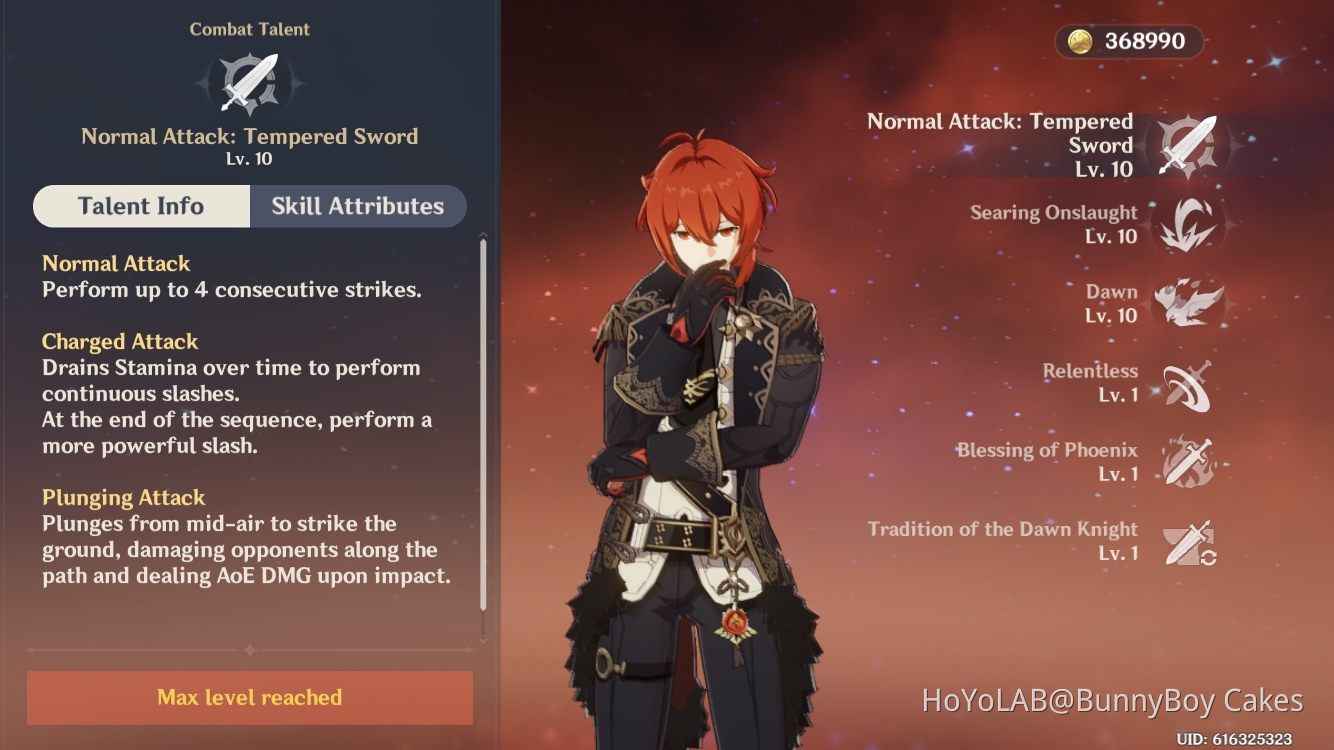The height and width of the screenshot is (750, 1334).
Task: Click the talent description scrollbar
Action: 484,425
